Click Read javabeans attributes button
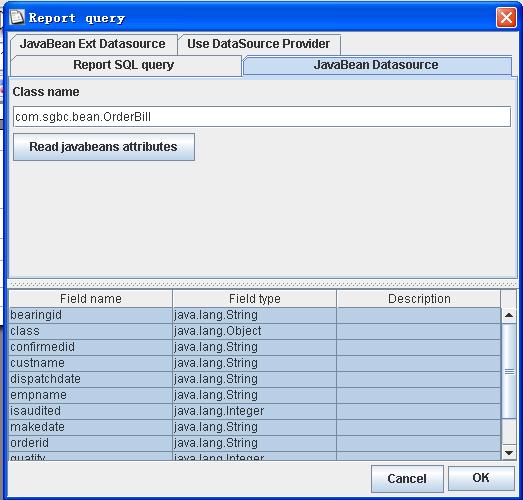This screenshot has height=500, width=523. point(104,147)
